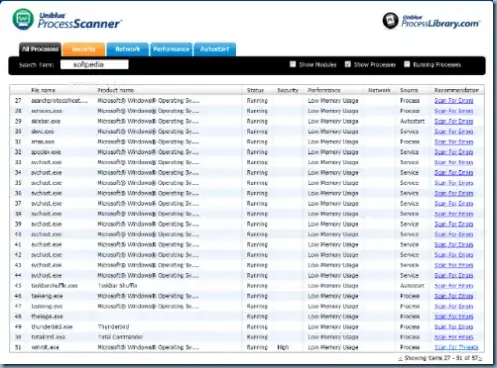Select svchost.exe in row 41
This screenshot has height=368, width=497.
pyautogui.click(x=46, y=245)
